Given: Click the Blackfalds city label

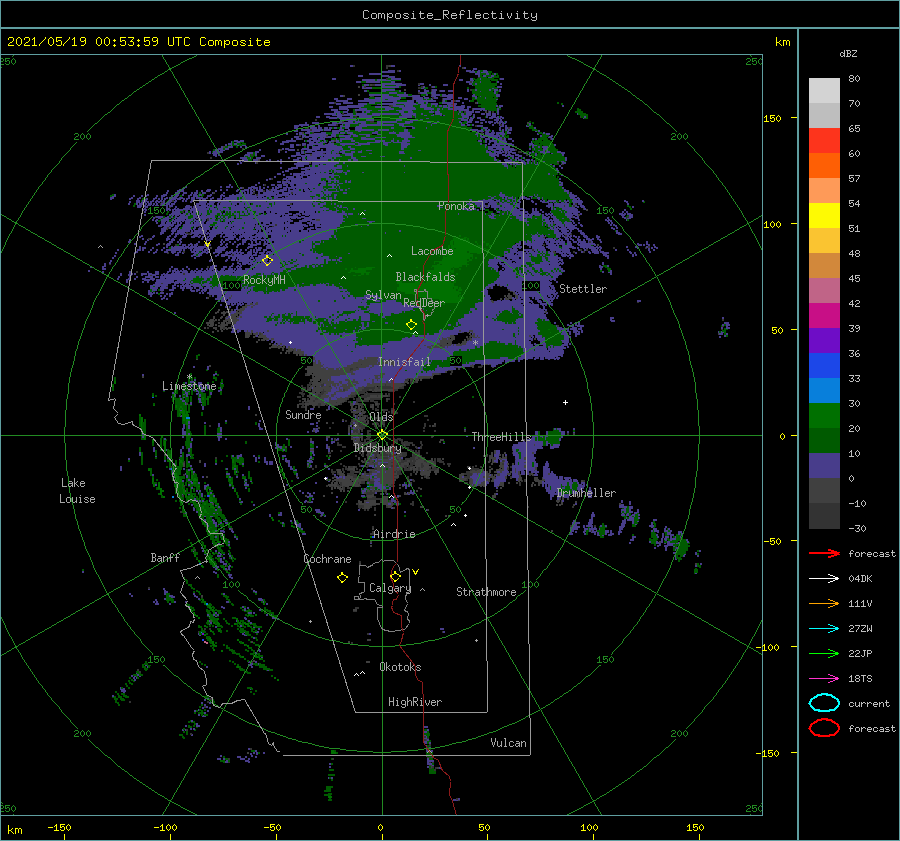Looking at the screenshot, I should coord(425,277).
